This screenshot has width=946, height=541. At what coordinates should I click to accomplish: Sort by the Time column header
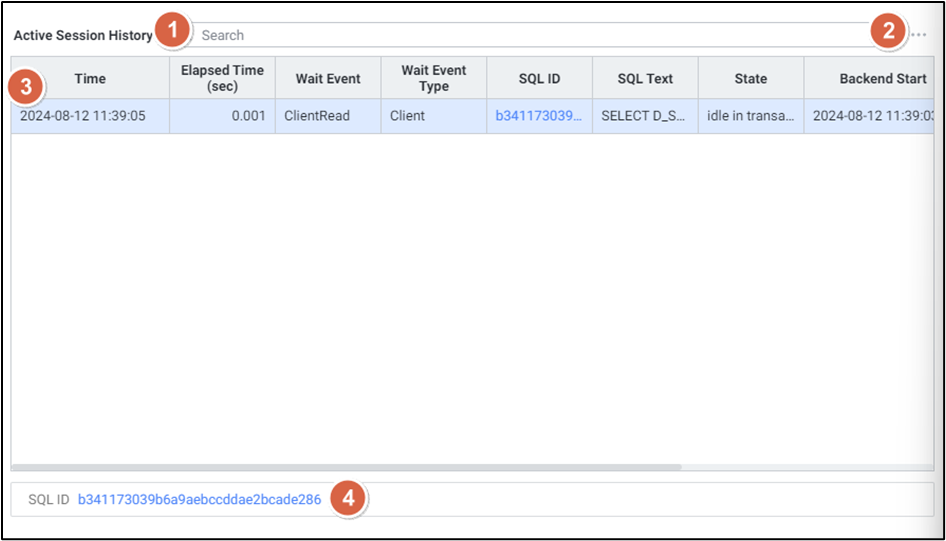pyautogui.click(x=90, y=79)
